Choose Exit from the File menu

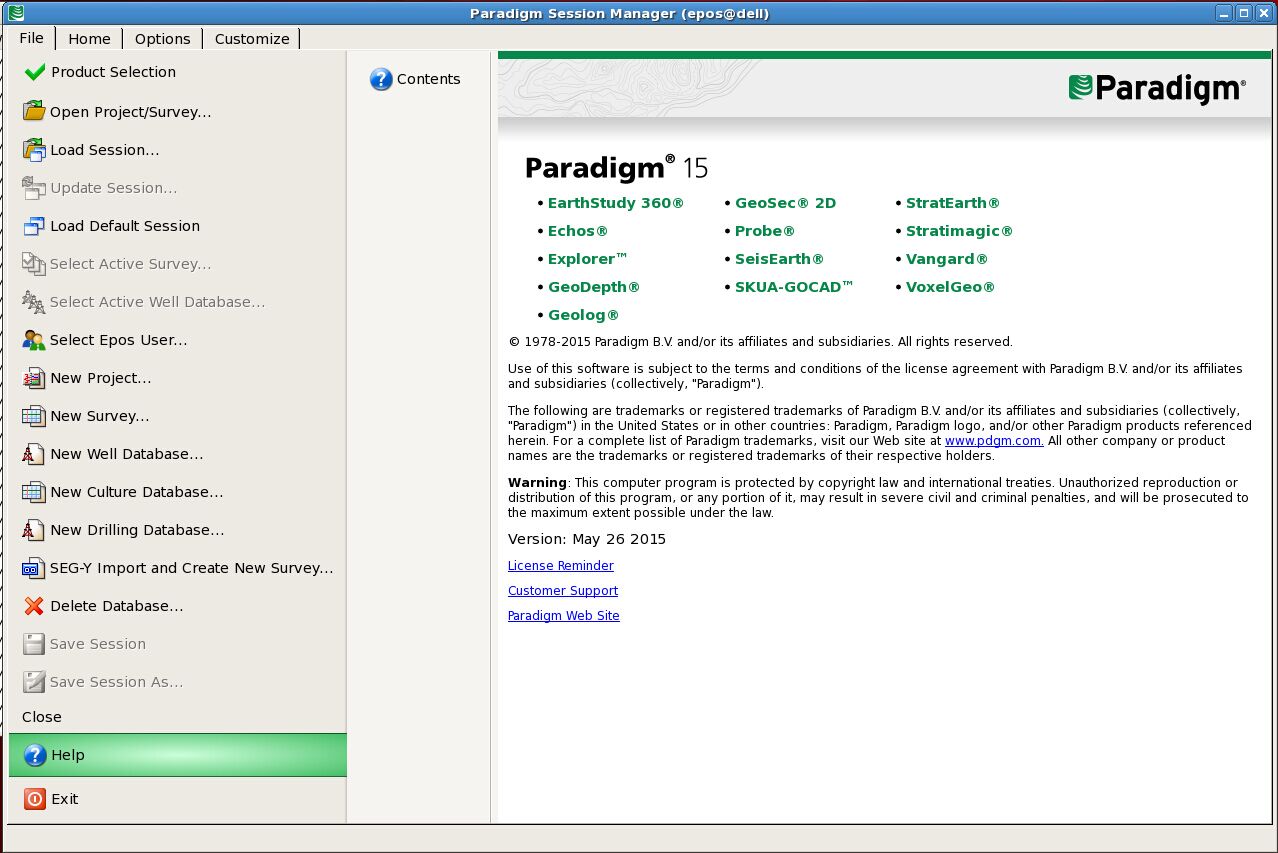[178, 799]
